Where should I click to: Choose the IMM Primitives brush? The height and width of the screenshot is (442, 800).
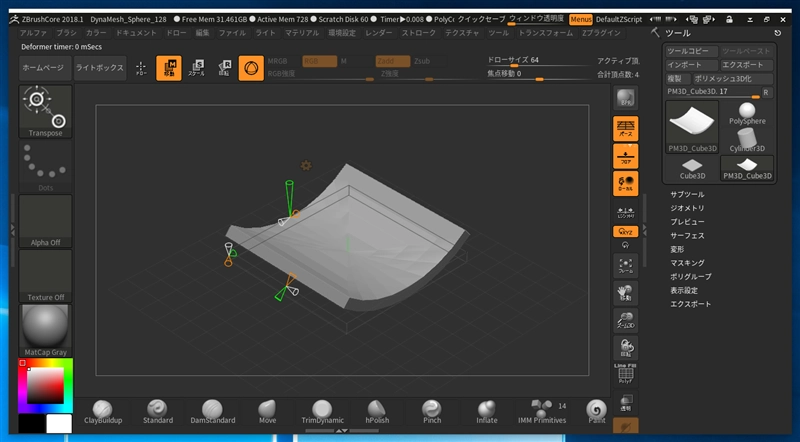tap(542, 412)
